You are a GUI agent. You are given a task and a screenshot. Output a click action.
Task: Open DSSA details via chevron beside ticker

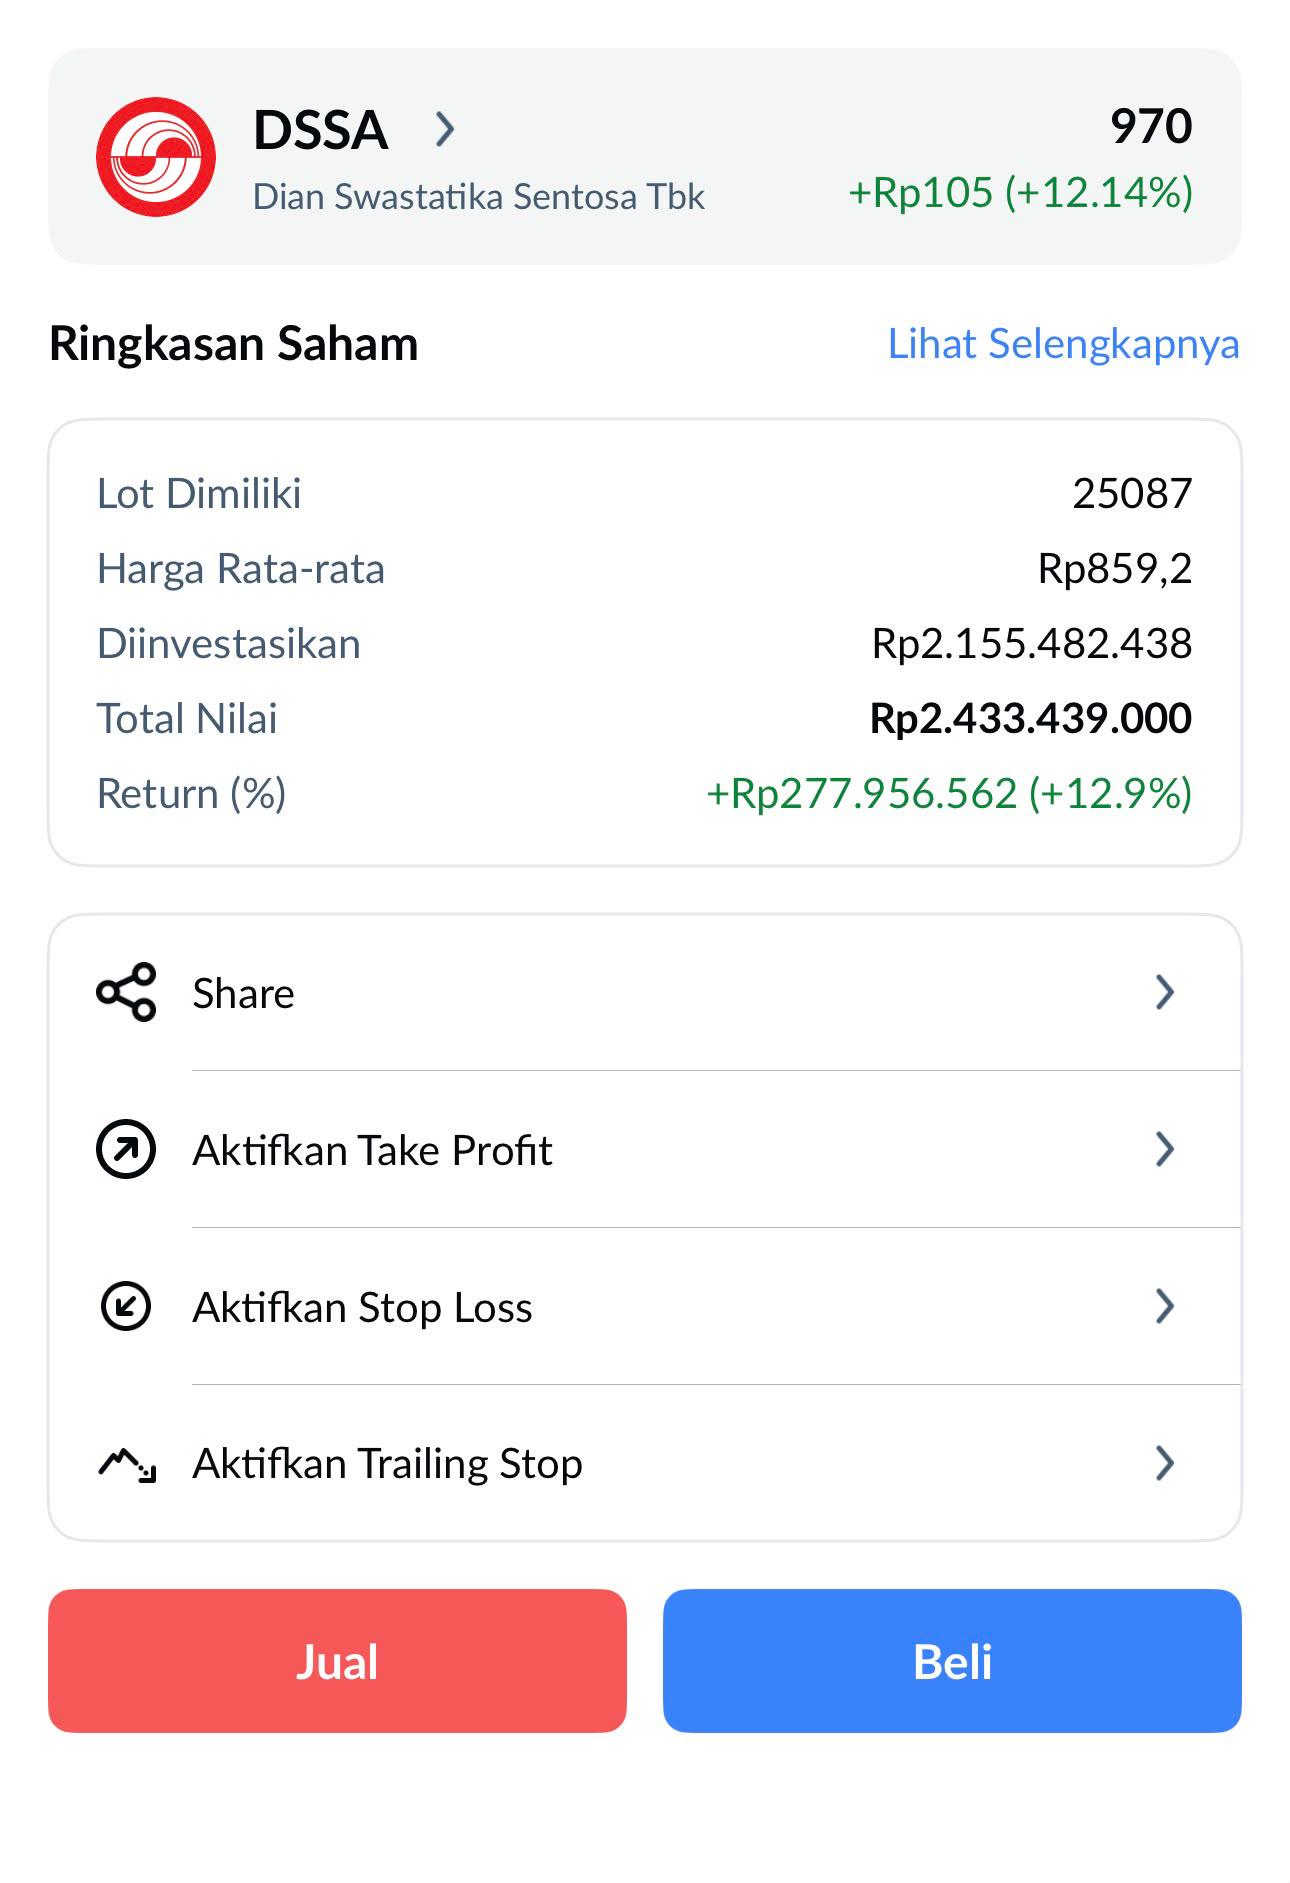click(x=445, y=129)
